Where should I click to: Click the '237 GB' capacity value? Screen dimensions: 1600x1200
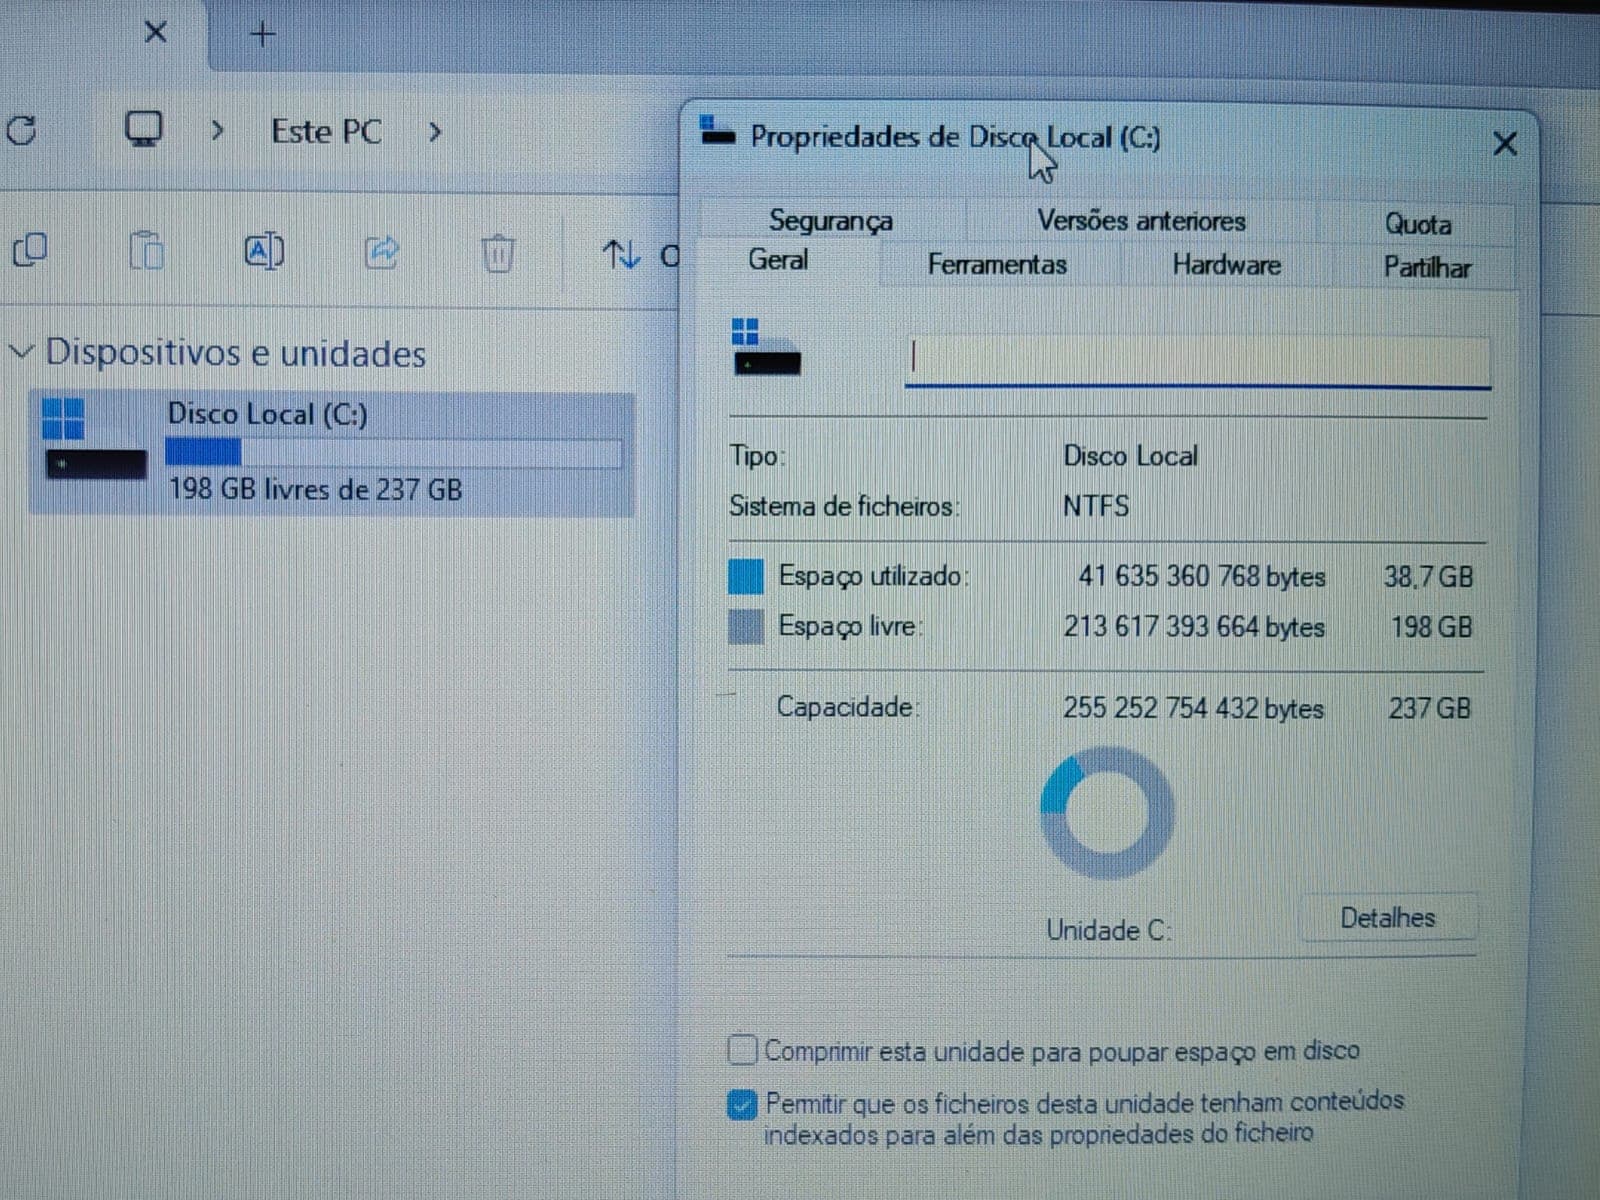point(1429,708)
